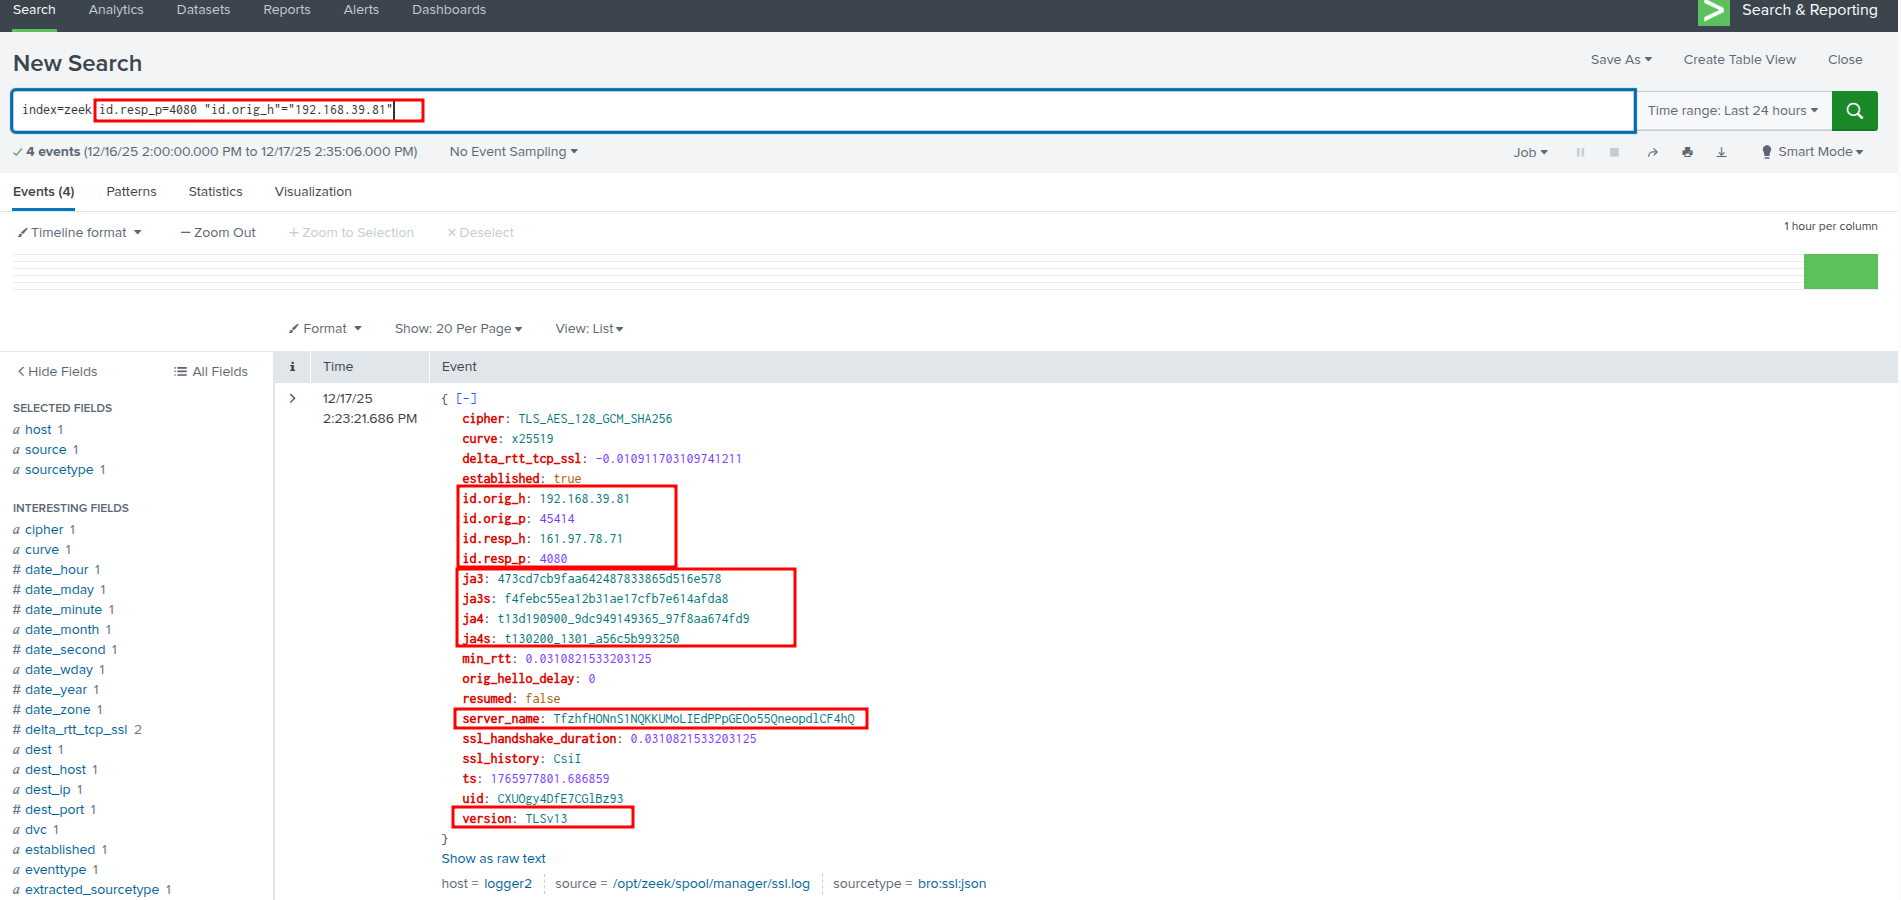Image resolution: width=1901 pixels, height=900 pixels.
Task: Export results with the download icon
Action: click(x=1721, y=152)
